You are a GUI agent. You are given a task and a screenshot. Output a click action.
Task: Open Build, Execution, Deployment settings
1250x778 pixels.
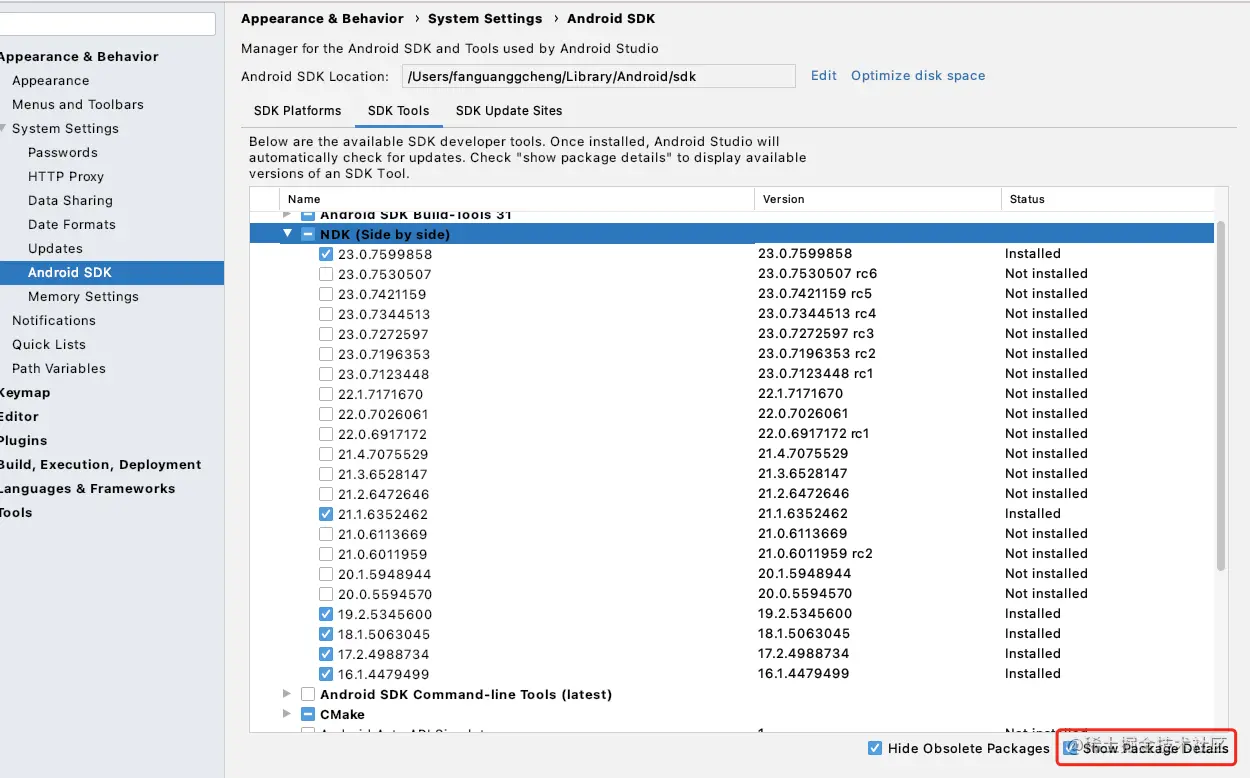click(100, 465)
